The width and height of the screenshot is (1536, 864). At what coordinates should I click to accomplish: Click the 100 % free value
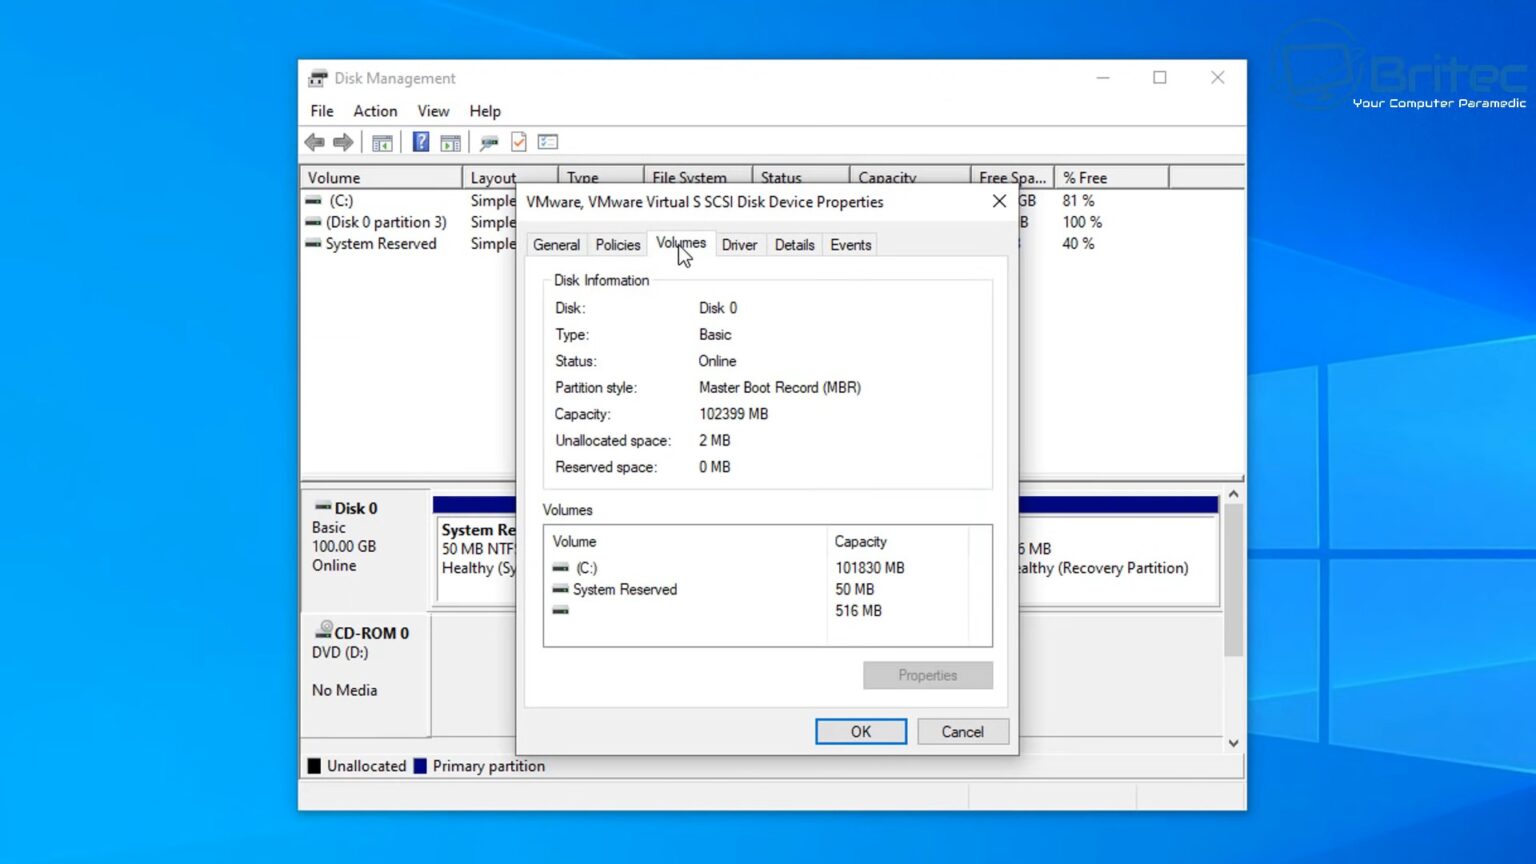pos(1082,222)
